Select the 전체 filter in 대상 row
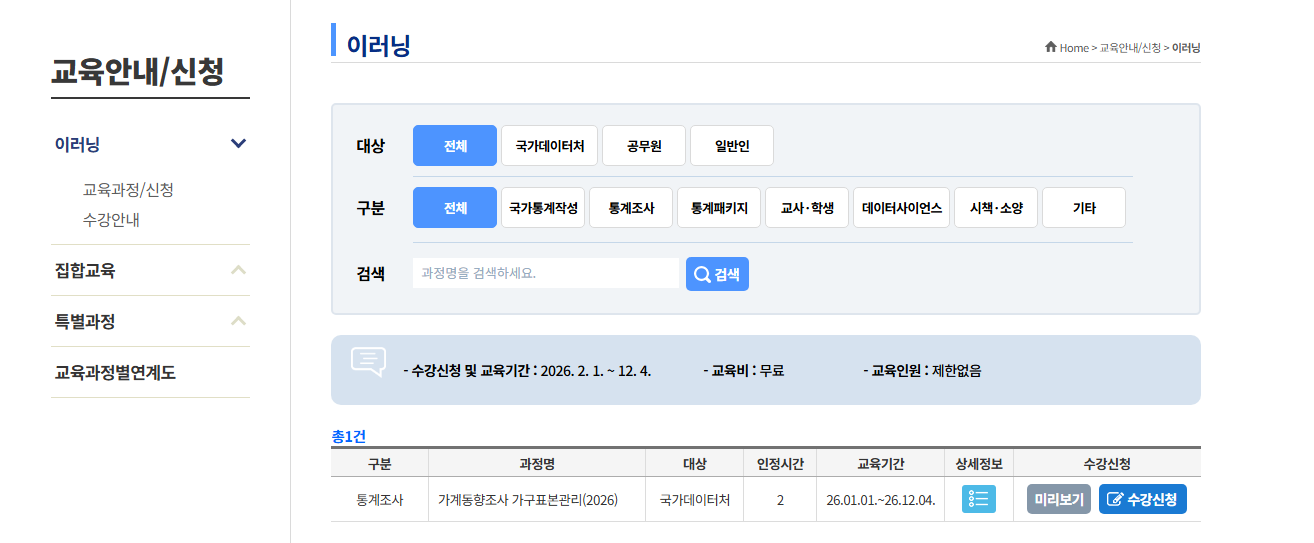This screenshot has height=543, width=1314. pos(454,146)
